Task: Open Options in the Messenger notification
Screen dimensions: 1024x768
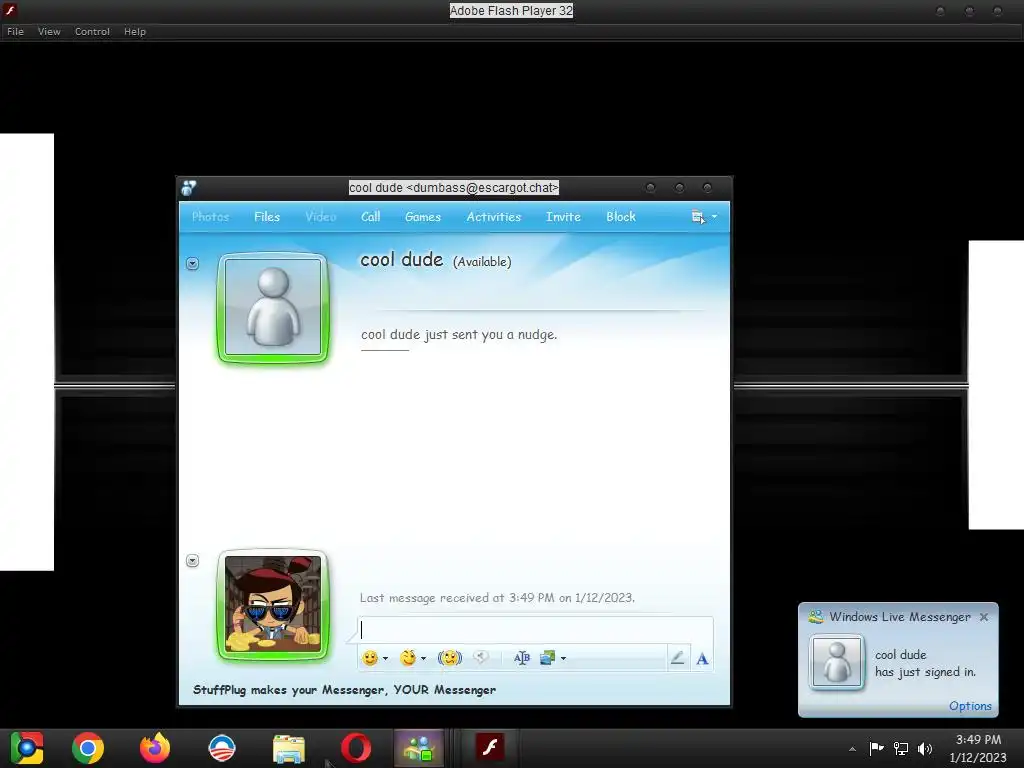Action: pyautogui.click(x=970, y=706)
